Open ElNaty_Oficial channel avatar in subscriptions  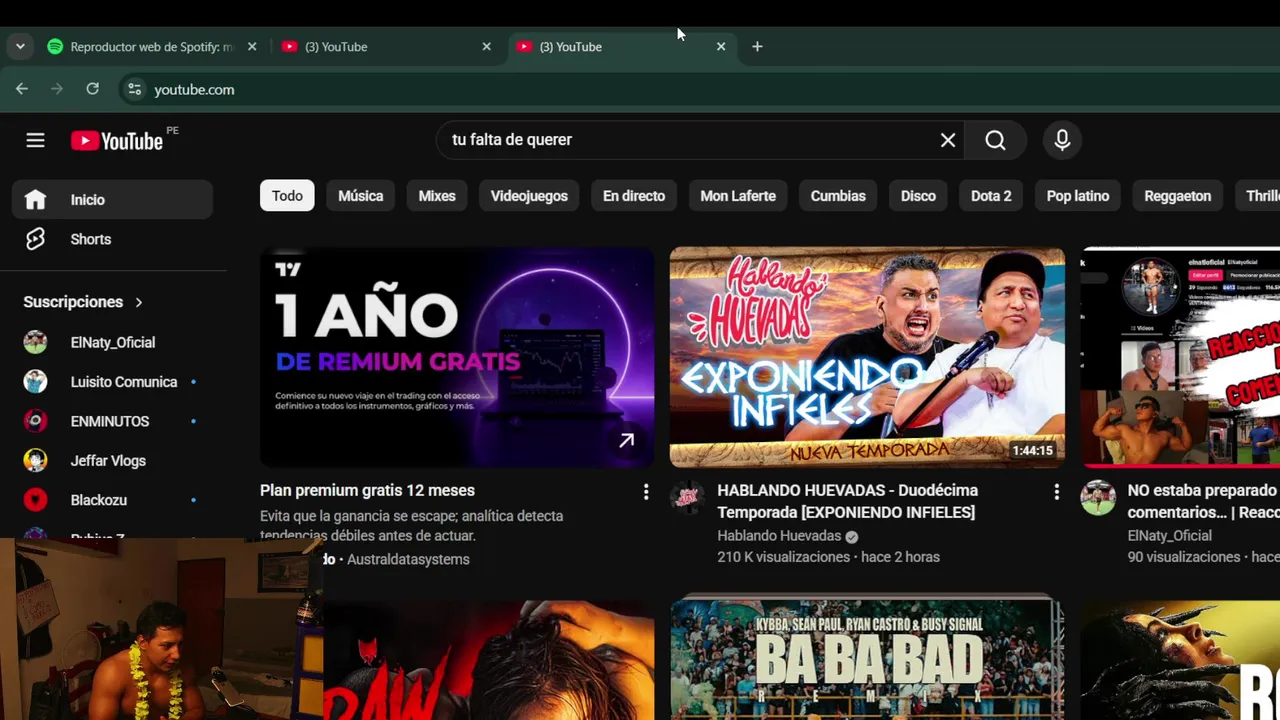coord(35,342)
